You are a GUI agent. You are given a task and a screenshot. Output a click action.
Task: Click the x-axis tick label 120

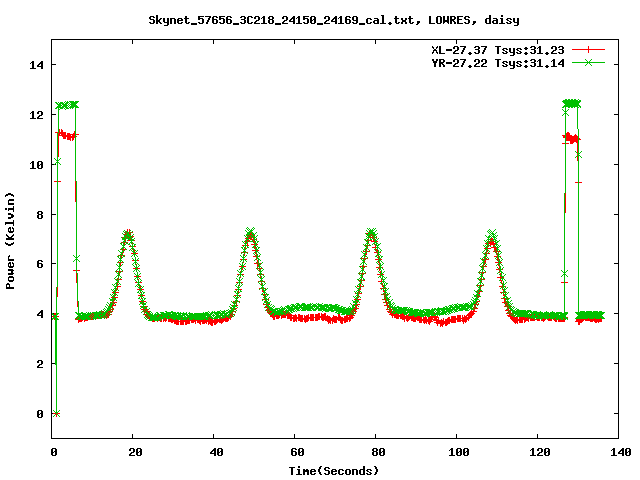[540, 452]
